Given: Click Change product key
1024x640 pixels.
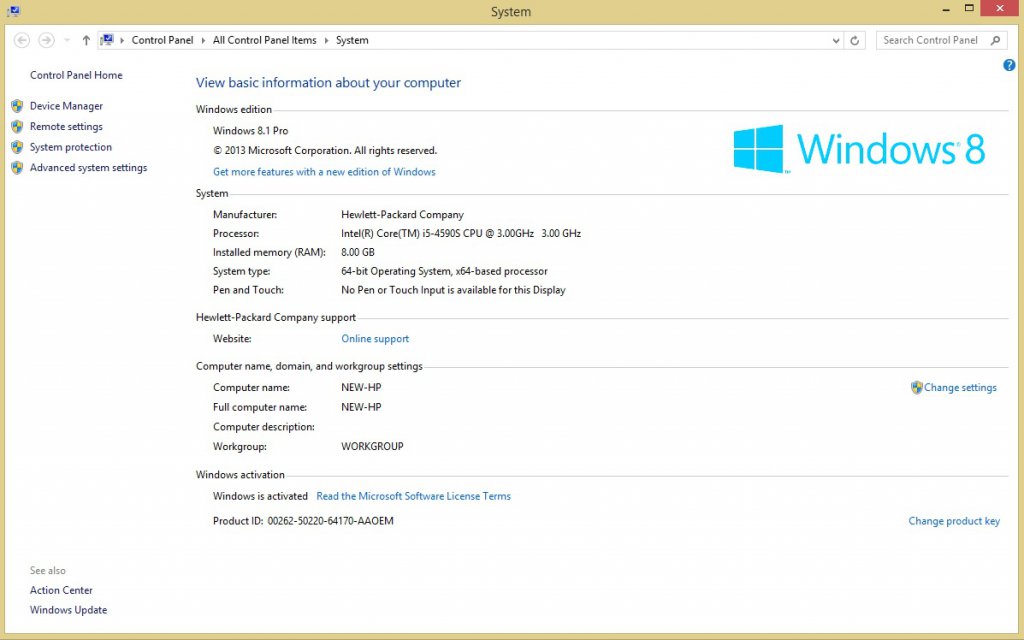Looking at the screenshot, I should pyautogui.click(x=954, y=521).
